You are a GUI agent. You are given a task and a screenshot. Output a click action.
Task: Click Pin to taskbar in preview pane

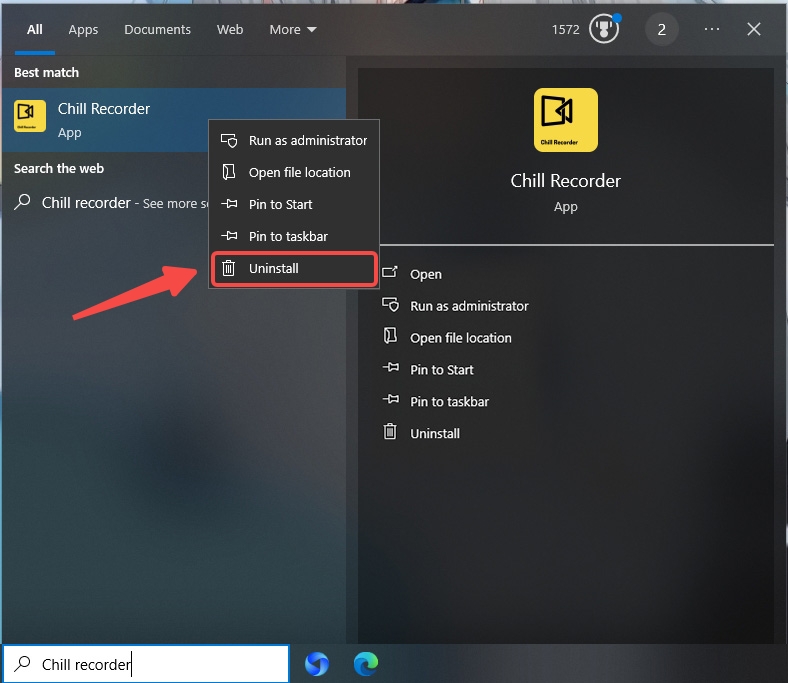449,402
